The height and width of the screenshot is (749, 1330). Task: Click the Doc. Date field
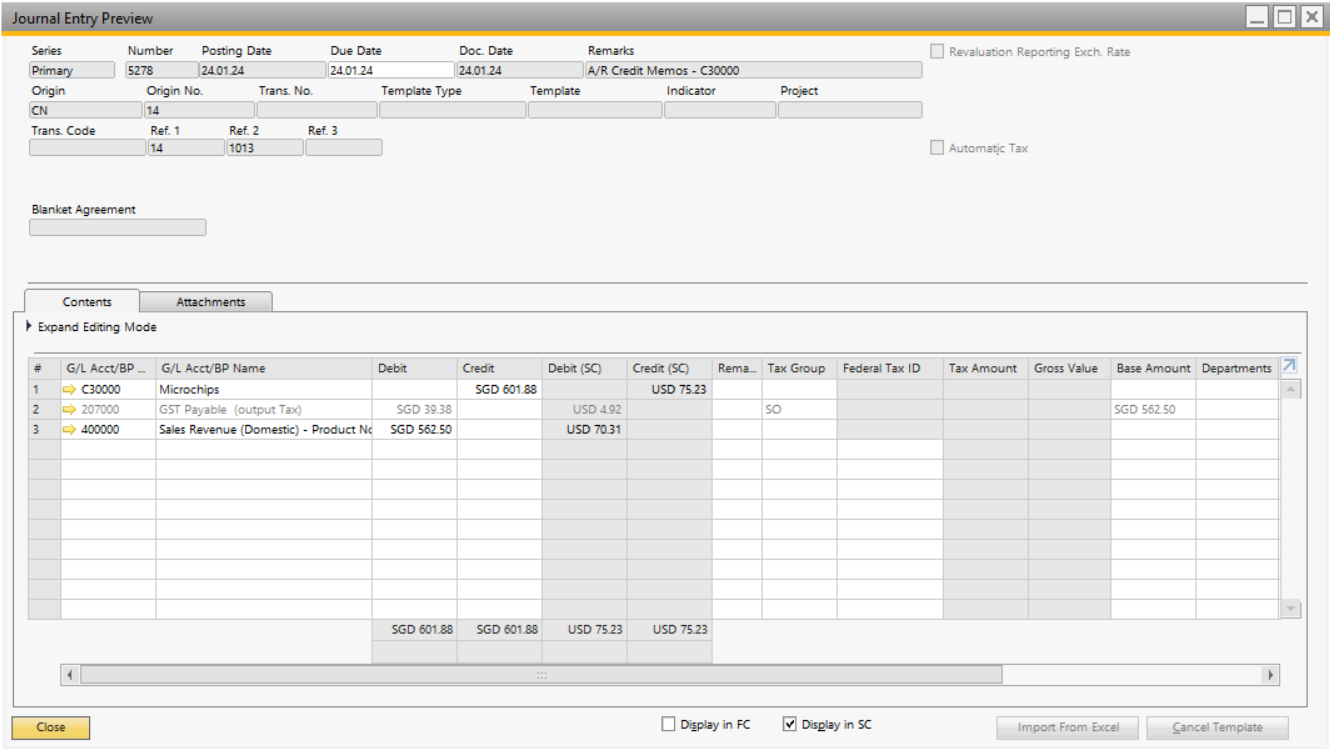520,70
